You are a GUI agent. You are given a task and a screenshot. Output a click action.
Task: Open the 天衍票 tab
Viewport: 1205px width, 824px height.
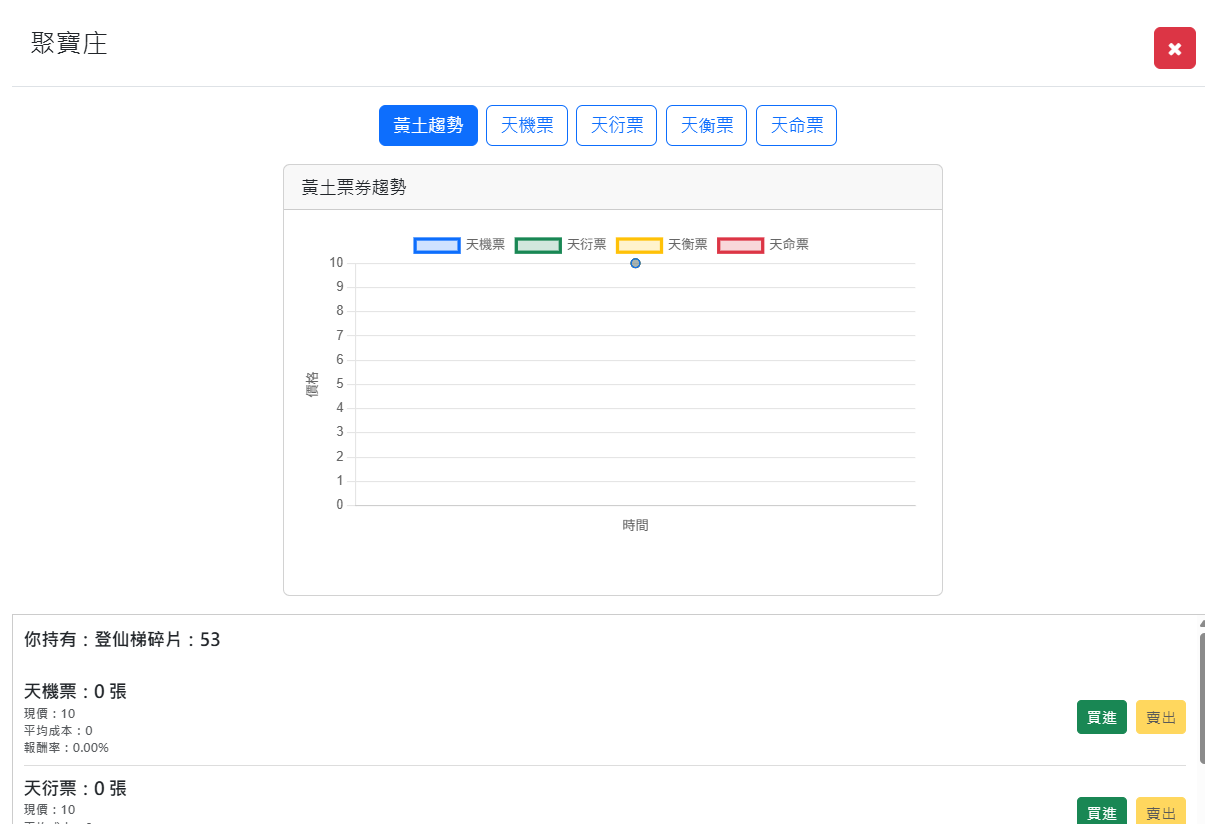coord(616,126)
